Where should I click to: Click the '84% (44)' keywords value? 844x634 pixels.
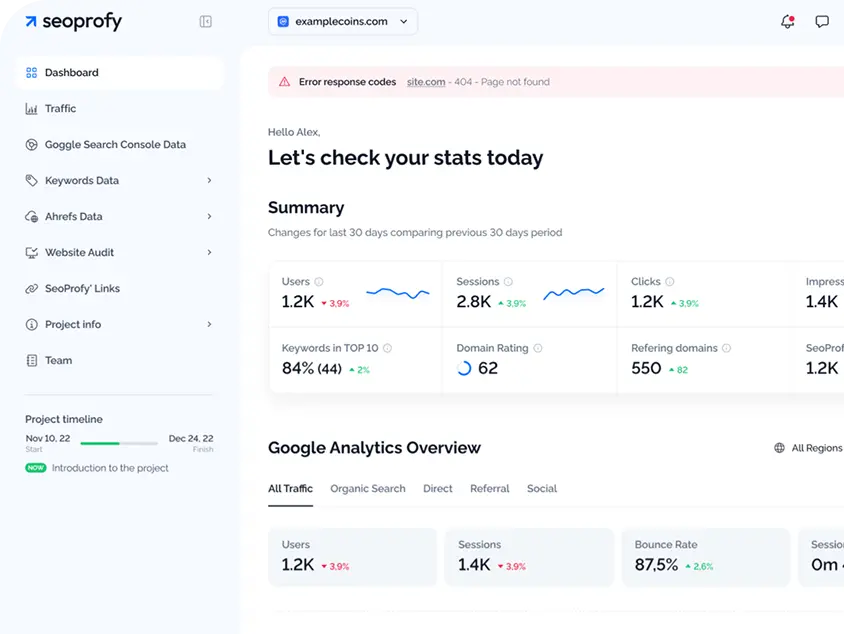tap(312, 369)
